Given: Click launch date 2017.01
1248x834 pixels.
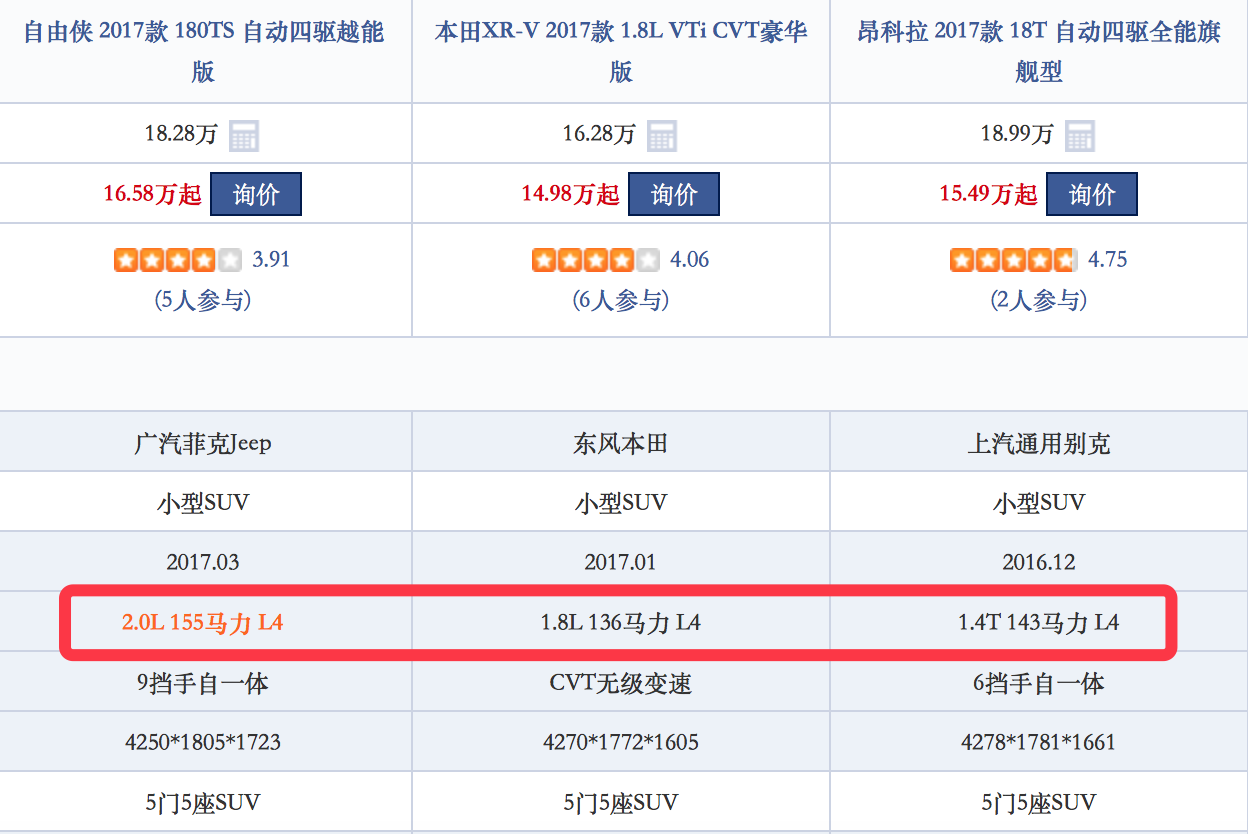Looking at the screenshot, I should (621, 562).
